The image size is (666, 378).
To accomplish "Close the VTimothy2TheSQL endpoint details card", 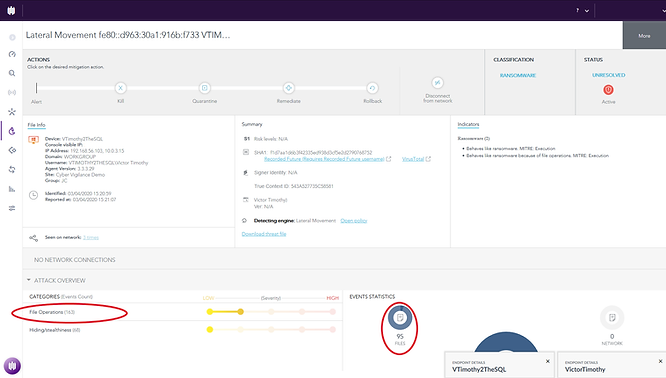I will tap(547, 361).
